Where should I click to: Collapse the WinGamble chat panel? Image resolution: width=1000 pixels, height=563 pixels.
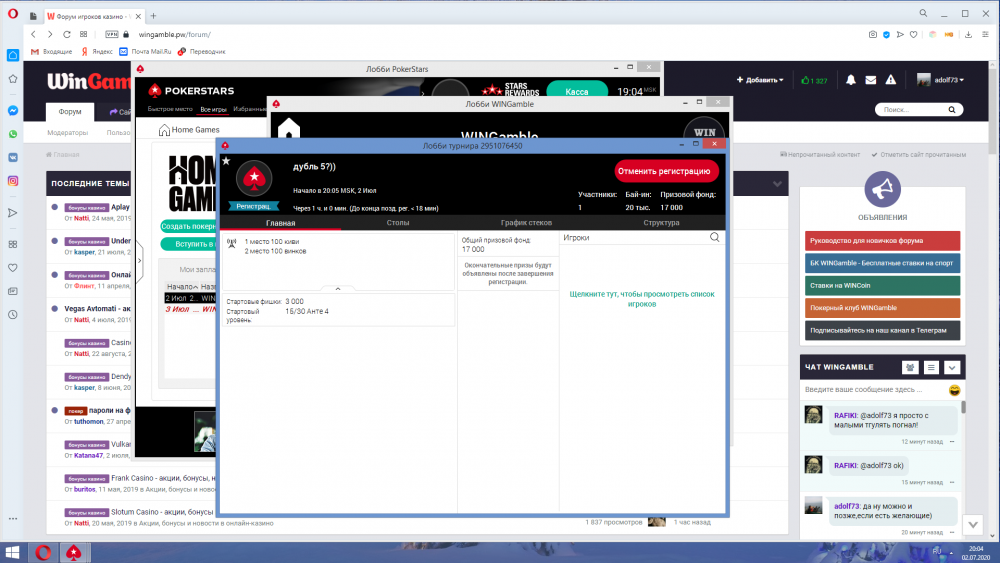pos(951,367)
